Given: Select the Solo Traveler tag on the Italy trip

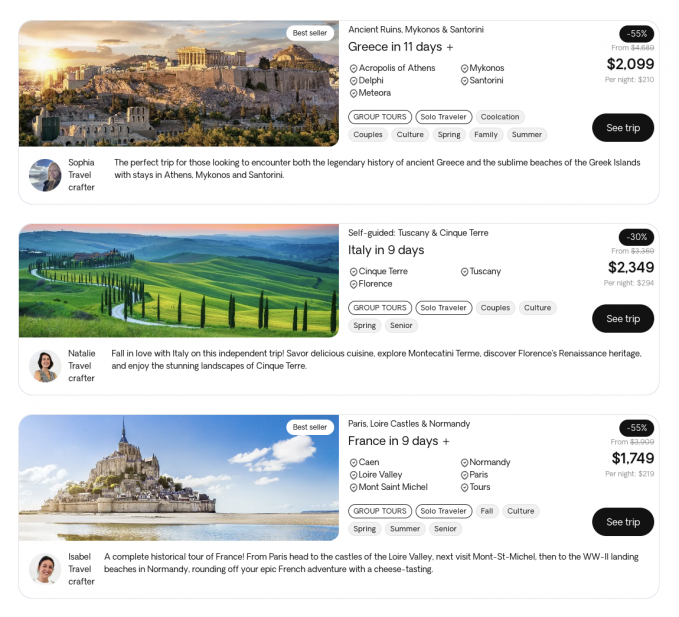Looking at the screenshot, I should pyautogui.click(x=443, y=308).
